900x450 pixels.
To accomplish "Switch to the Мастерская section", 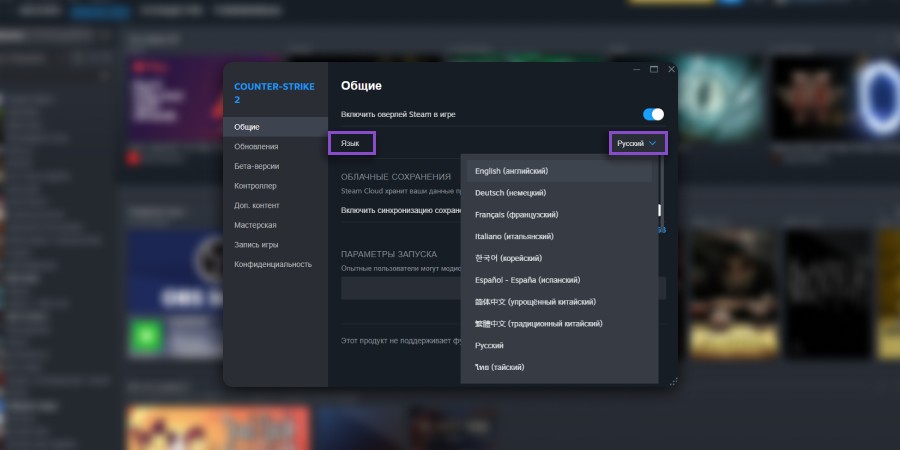I will [276, 225].
